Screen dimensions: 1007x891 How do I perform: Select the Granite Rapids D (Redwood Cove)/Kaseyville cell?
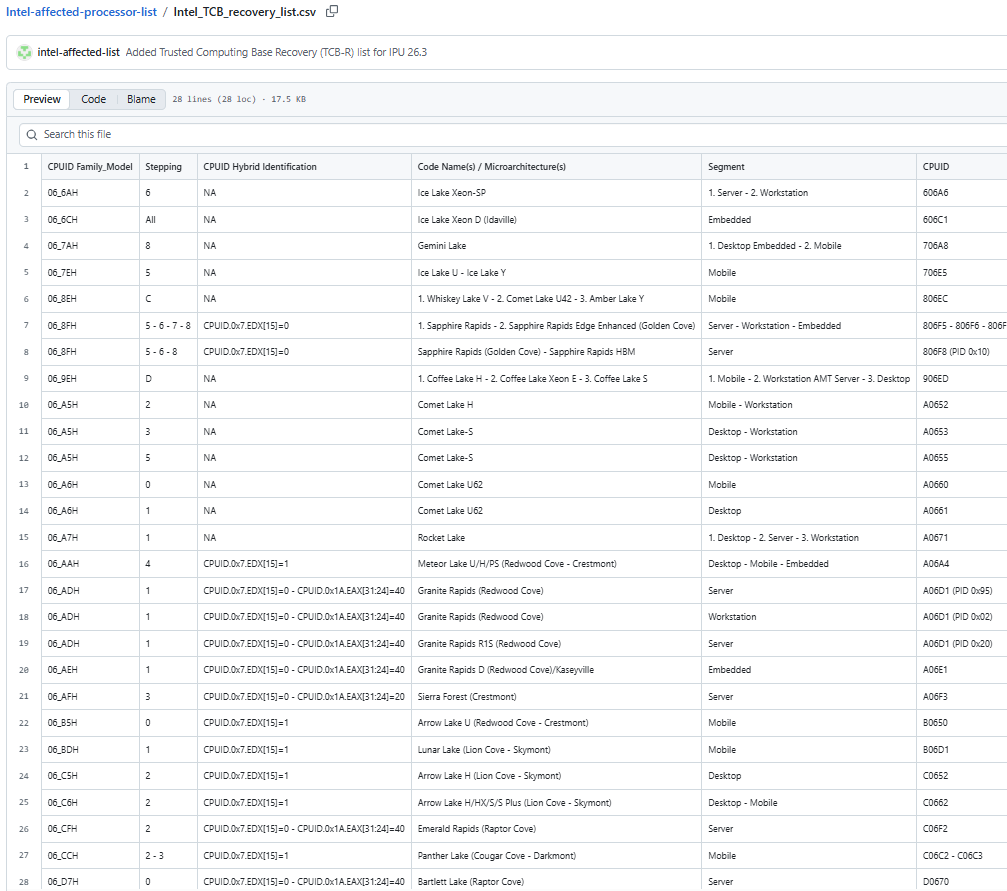click(556, 670)
